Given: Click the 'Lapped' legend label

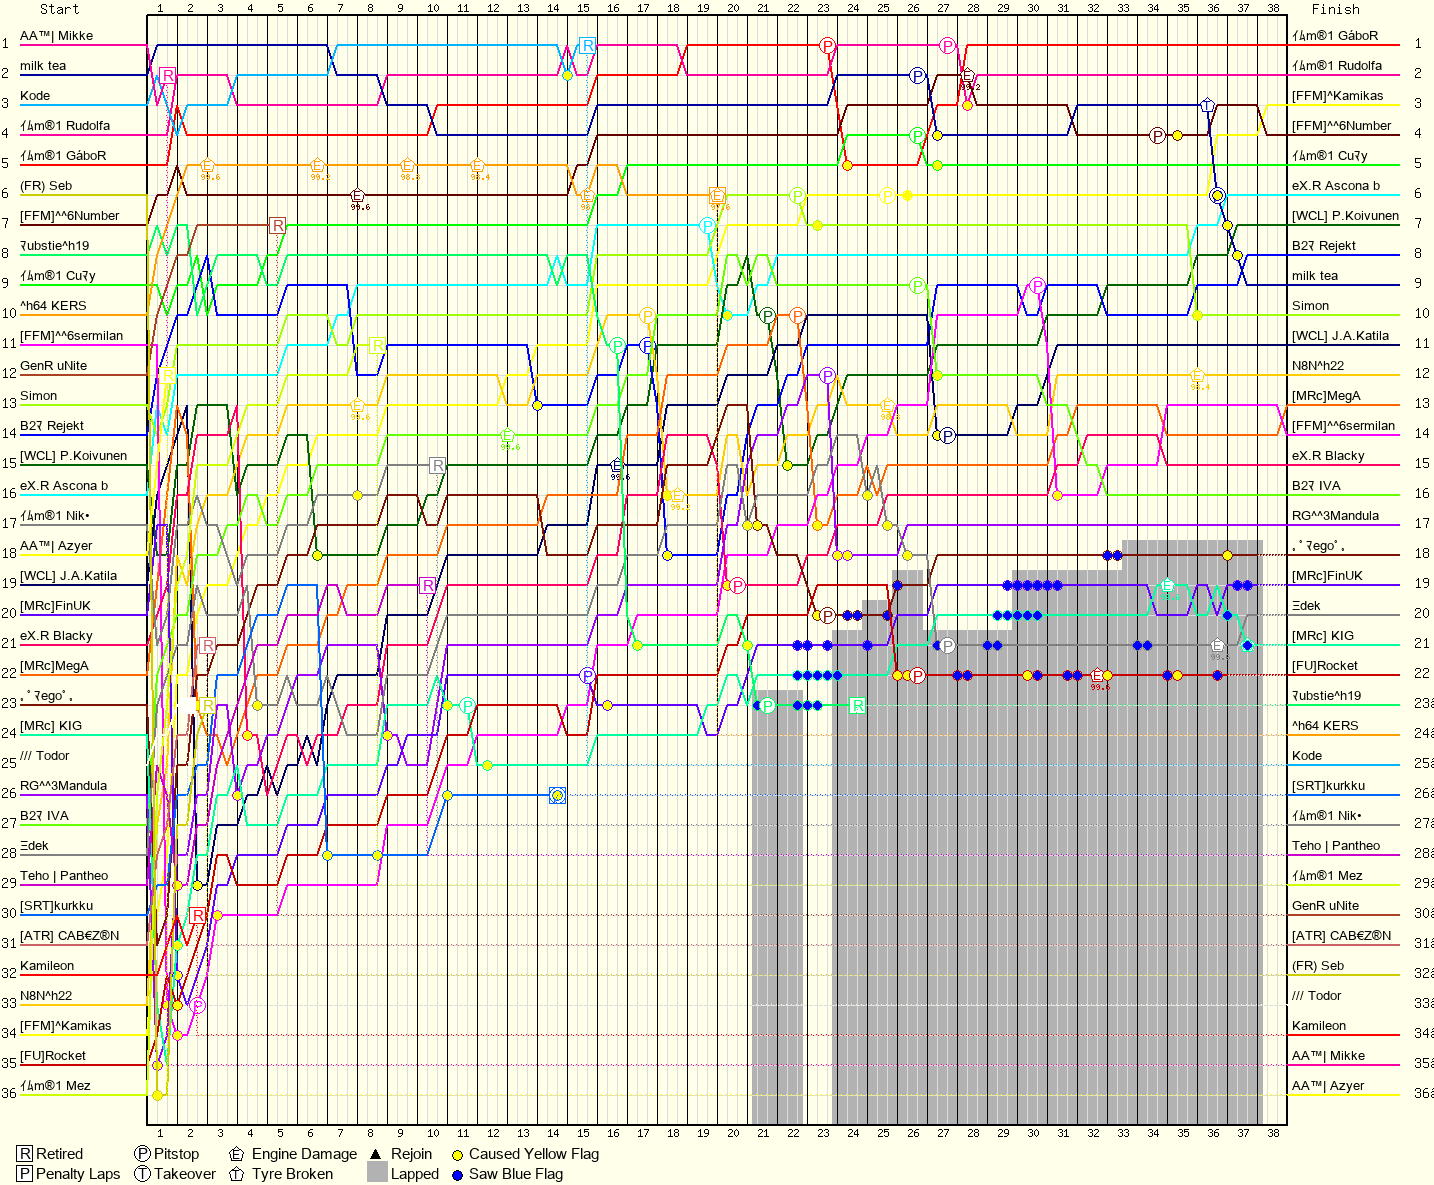Looking at the screenshot, I should click(x=415, y=1174).
